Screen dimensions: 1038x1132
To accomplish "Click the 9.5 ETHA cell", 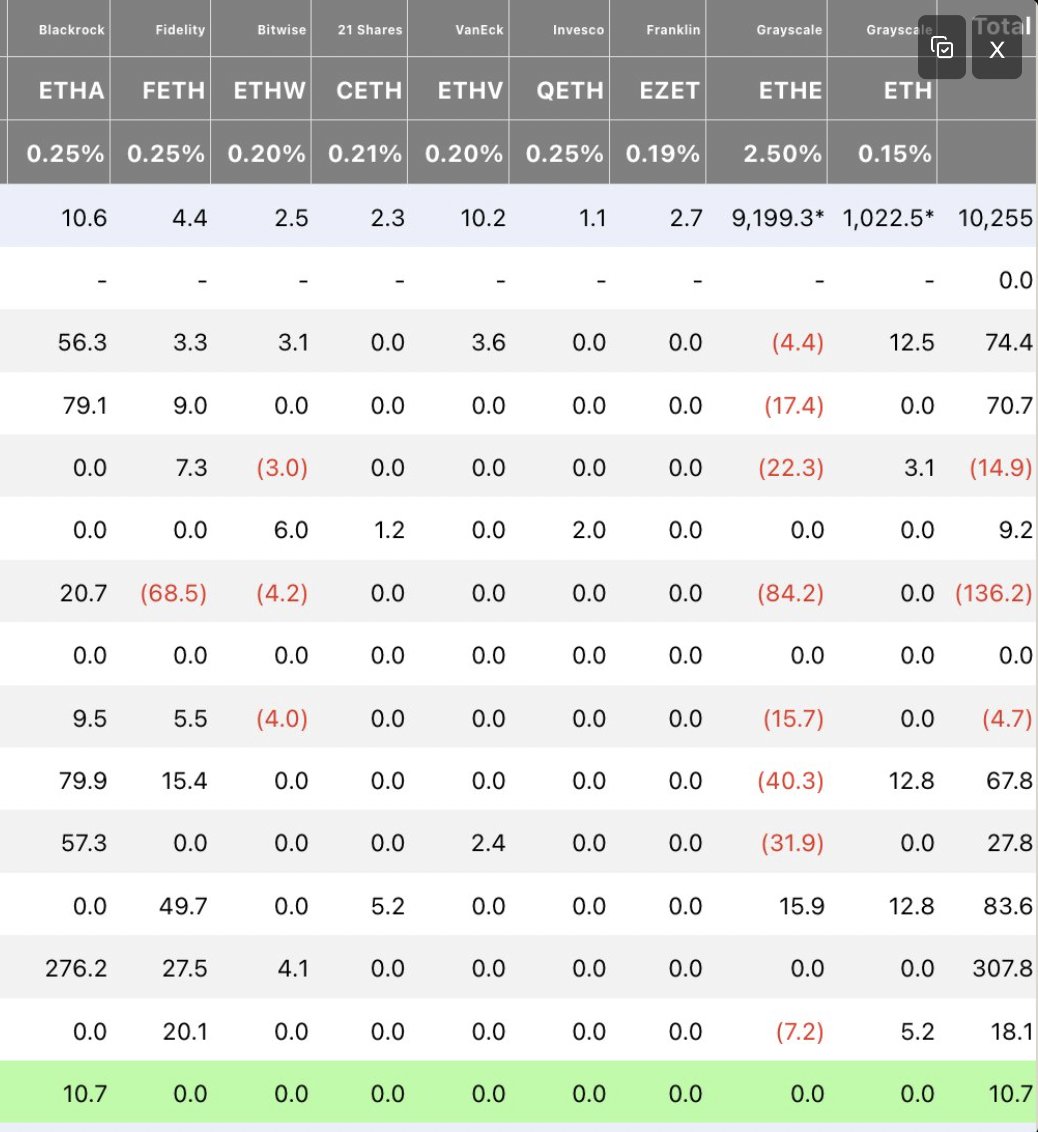I will coord(90,718).
